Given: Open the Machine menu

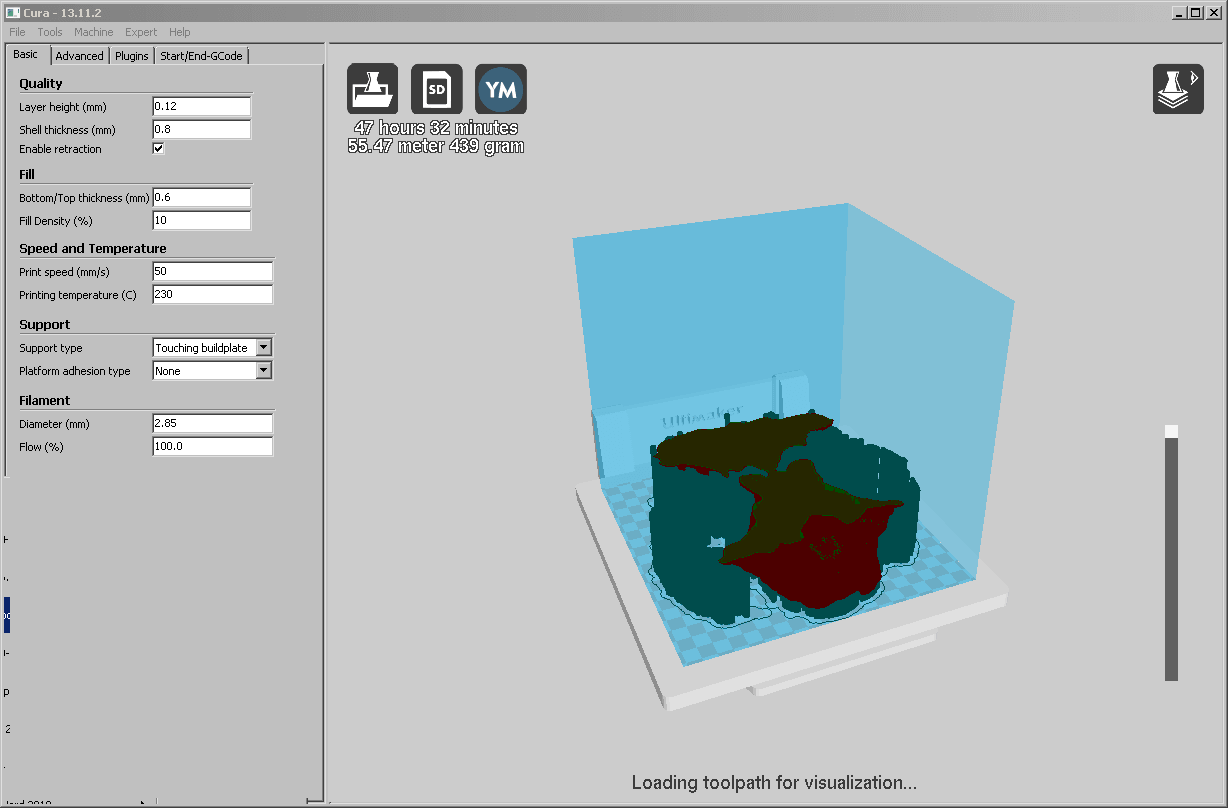Looking at the screenshot, I should click(94, 32).
